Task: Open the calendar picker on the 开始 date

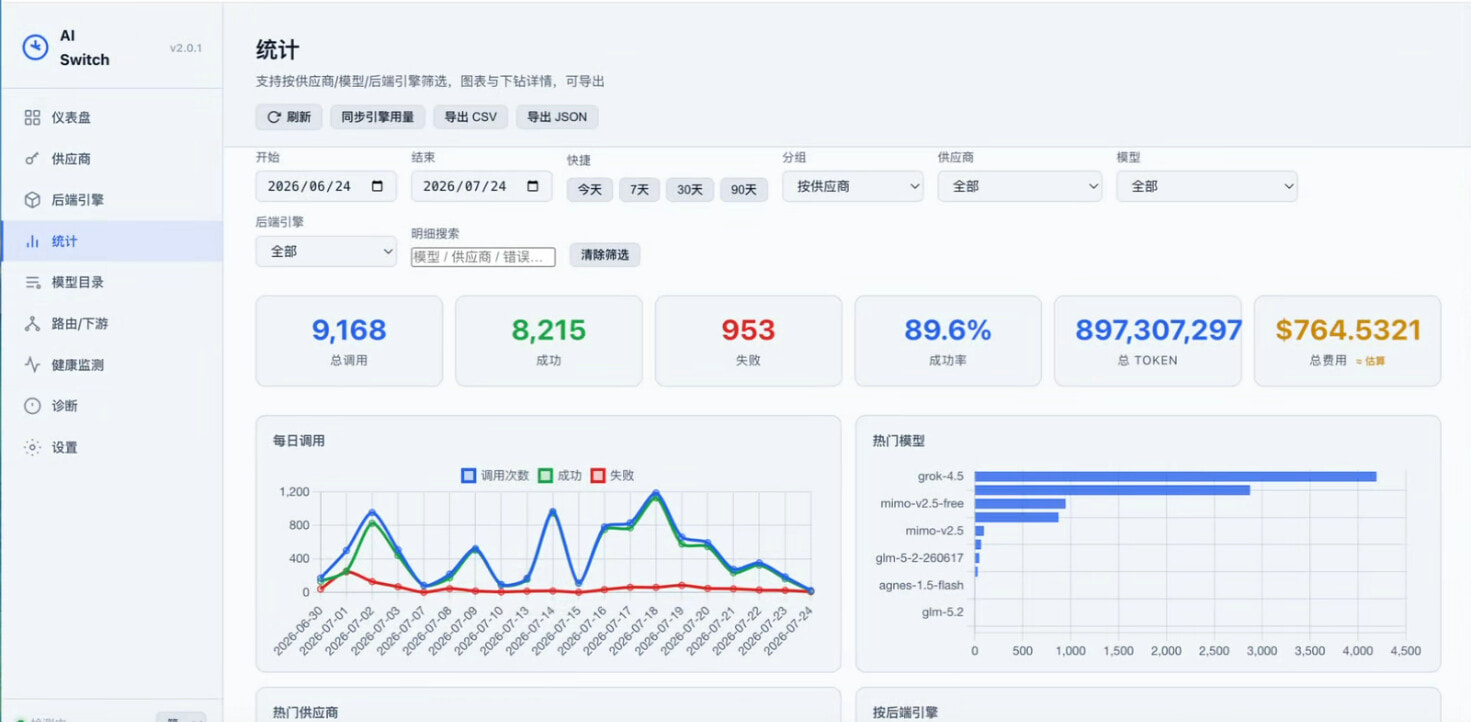Action: point(377,186)
